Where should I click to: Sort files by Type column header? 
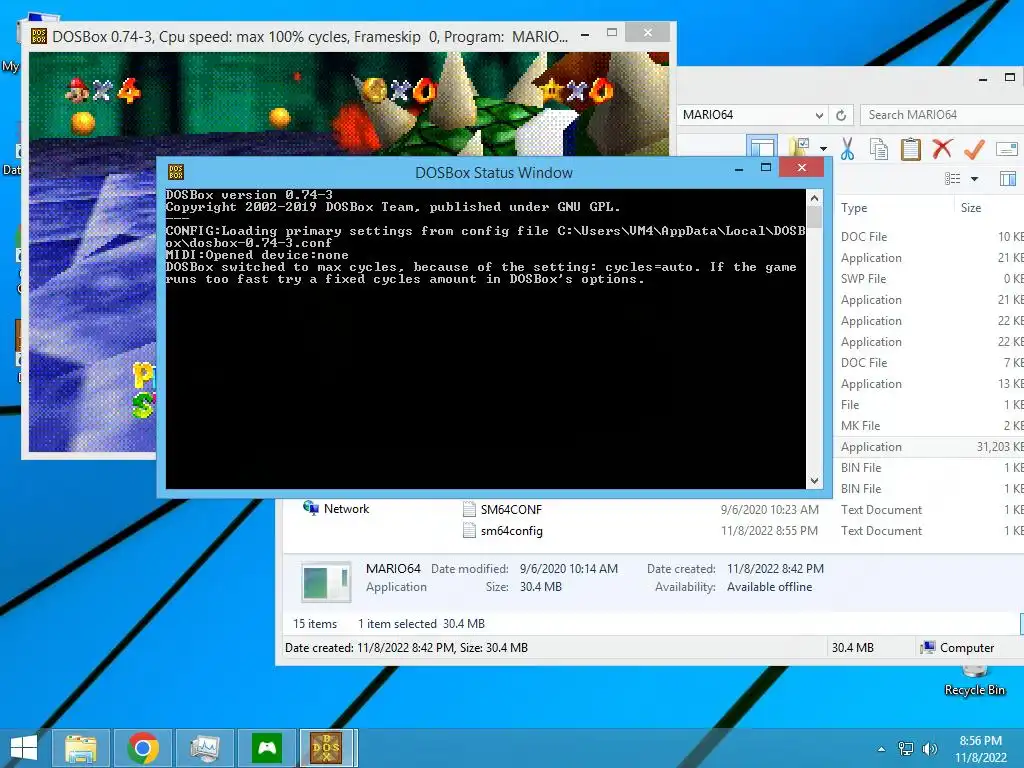tap(854, 208)
